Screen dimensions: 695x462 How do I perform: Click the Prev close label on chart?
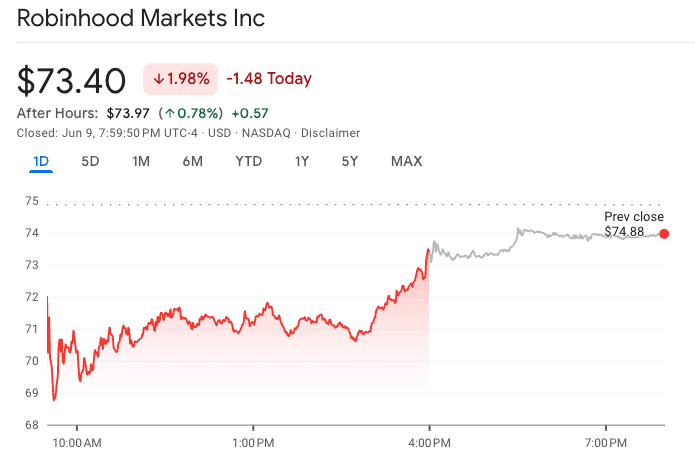click(634, 217)
